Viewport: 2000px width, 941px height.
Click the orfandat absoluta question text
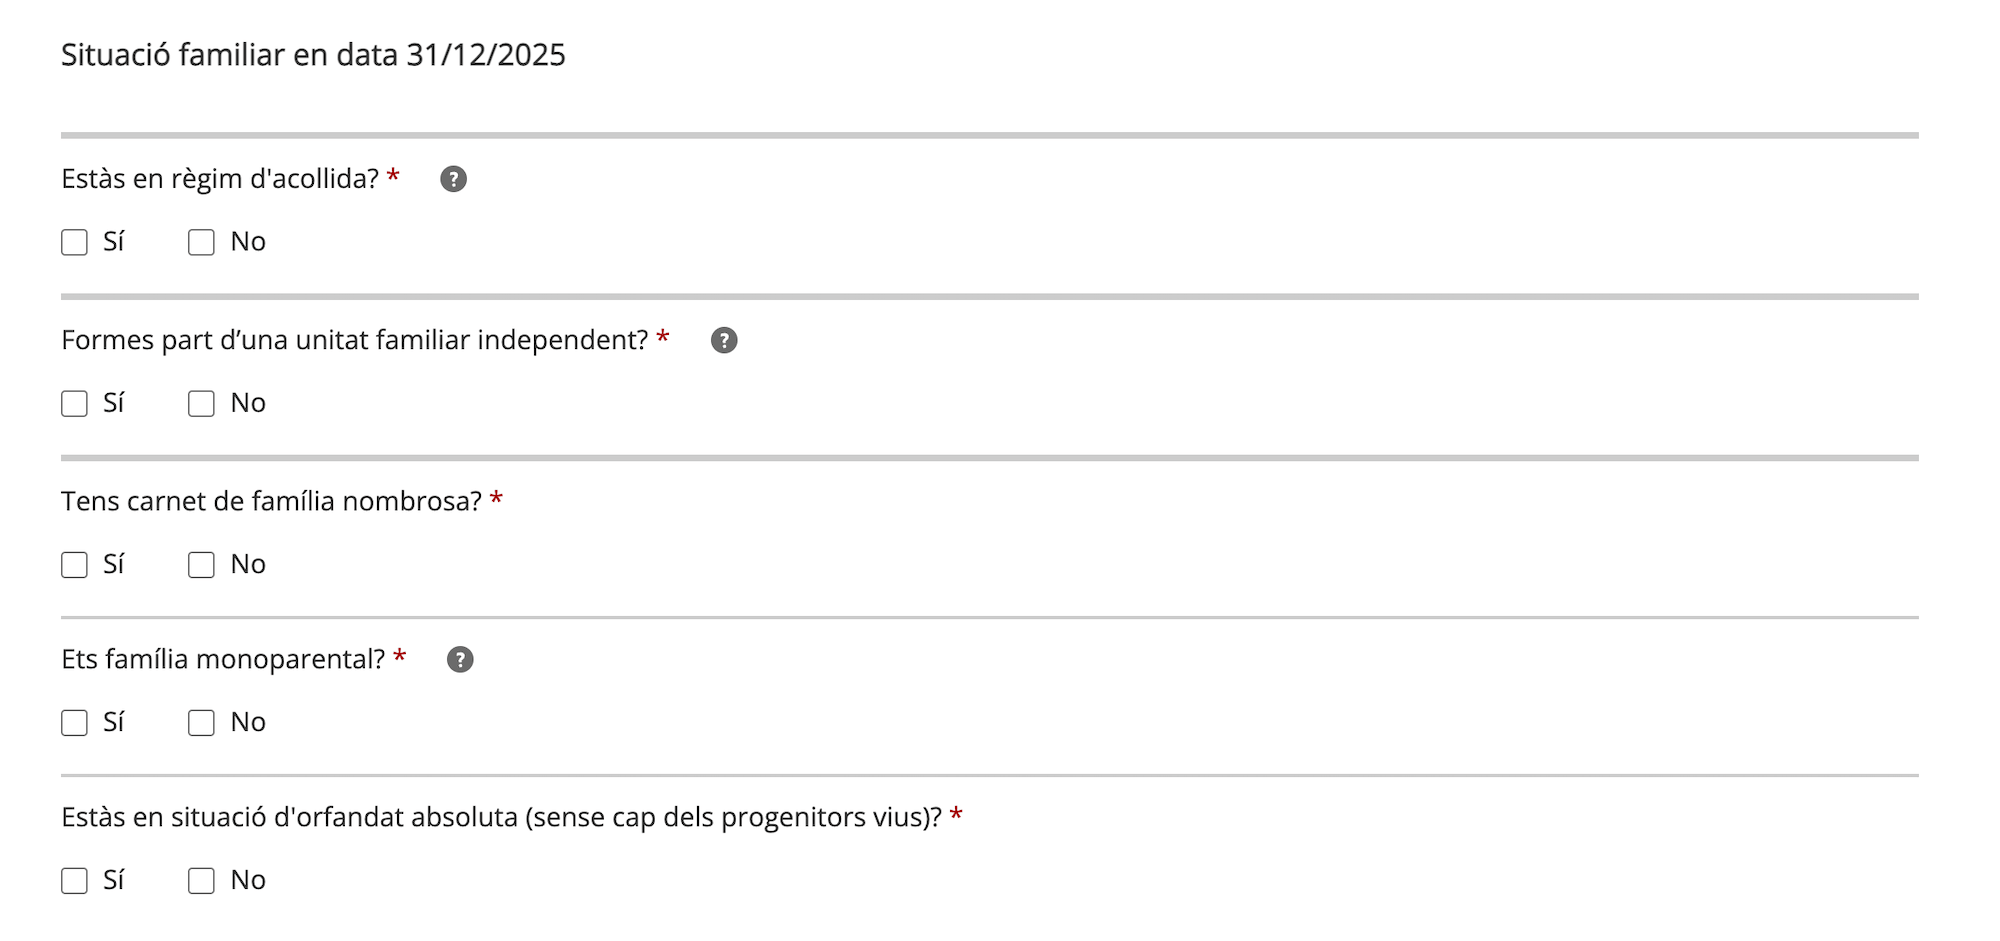[502, 818]
